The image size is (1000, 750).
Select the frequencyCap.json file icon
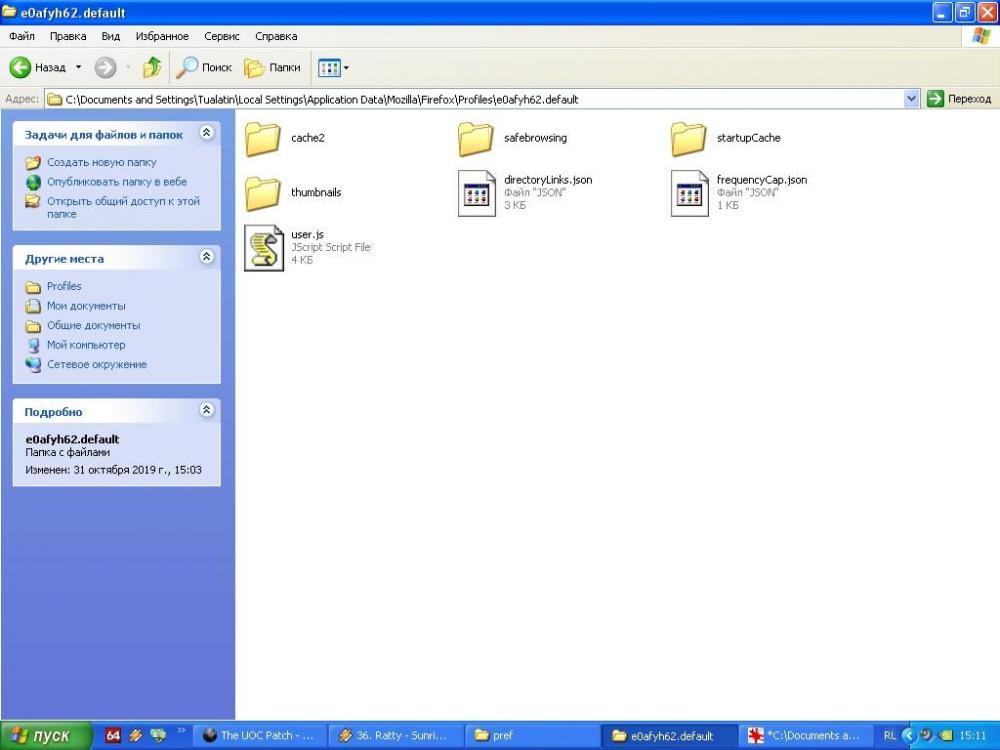tap(689, 193)
